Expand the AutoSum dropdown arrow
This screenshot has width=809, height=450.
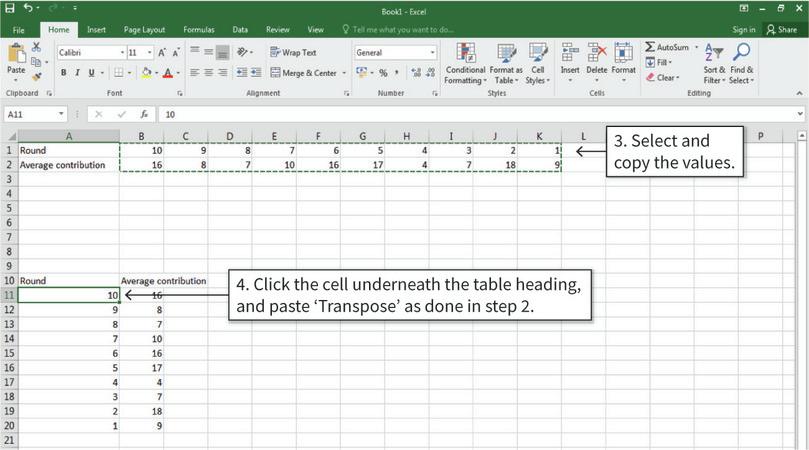coord(697,47)
